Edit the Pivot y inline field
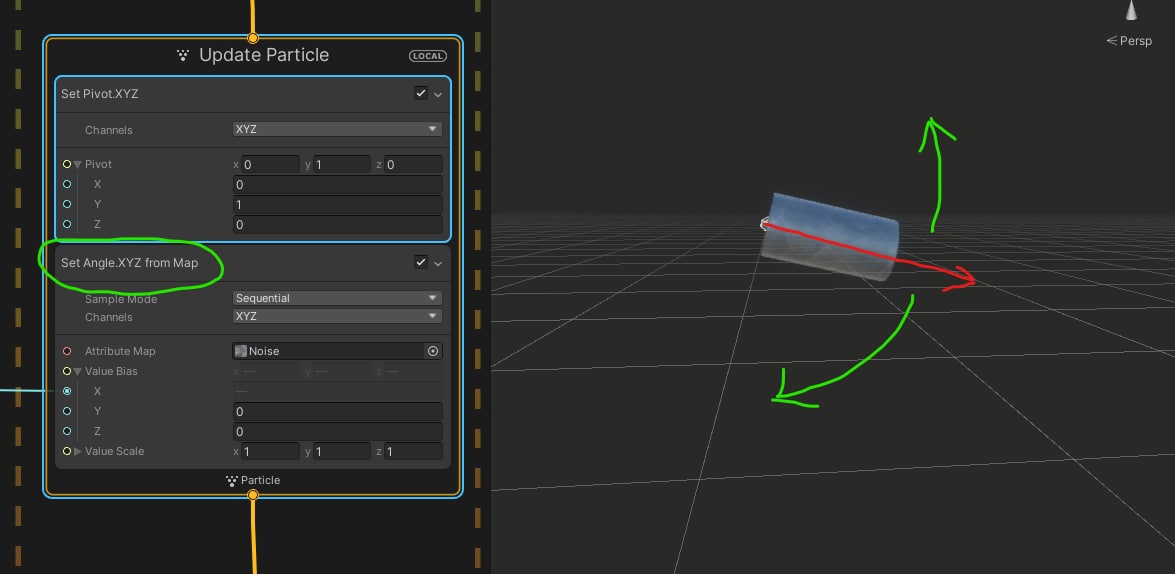The width and height of the screenshot is (1175, 574). coord(341,164)
